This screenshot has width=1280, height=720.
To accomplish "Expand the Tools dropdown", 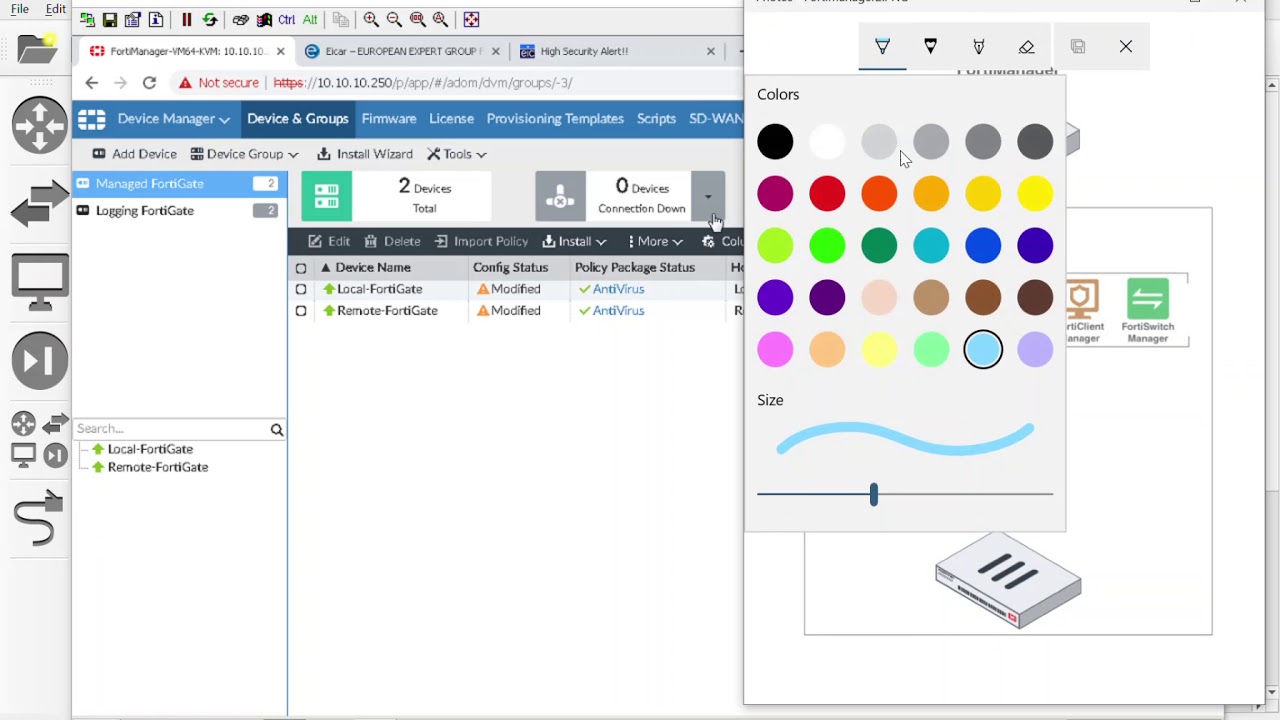I will (457, 154).
